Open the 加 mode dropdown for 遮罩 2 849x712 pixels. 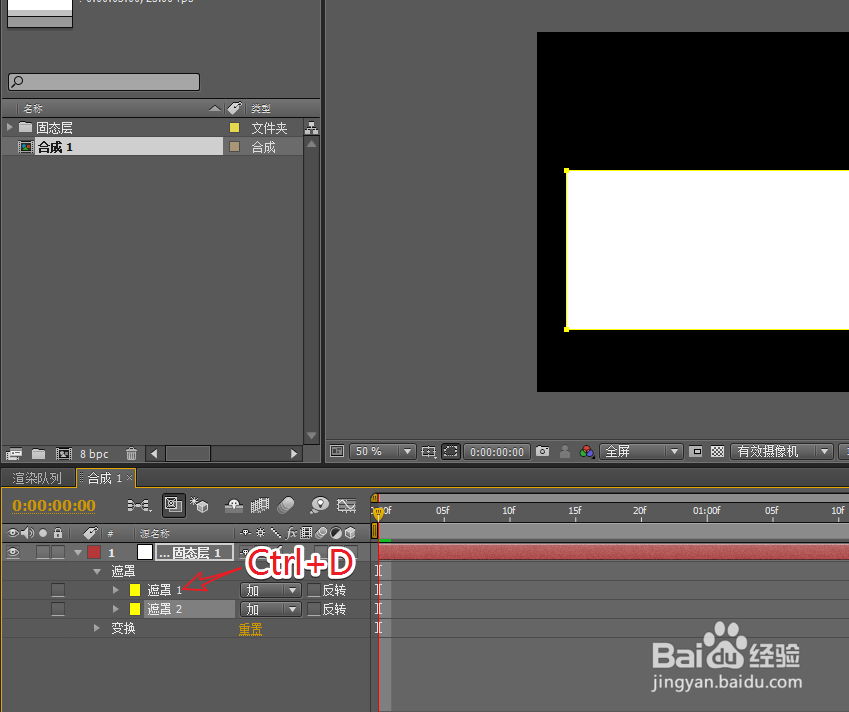(271, 609)
